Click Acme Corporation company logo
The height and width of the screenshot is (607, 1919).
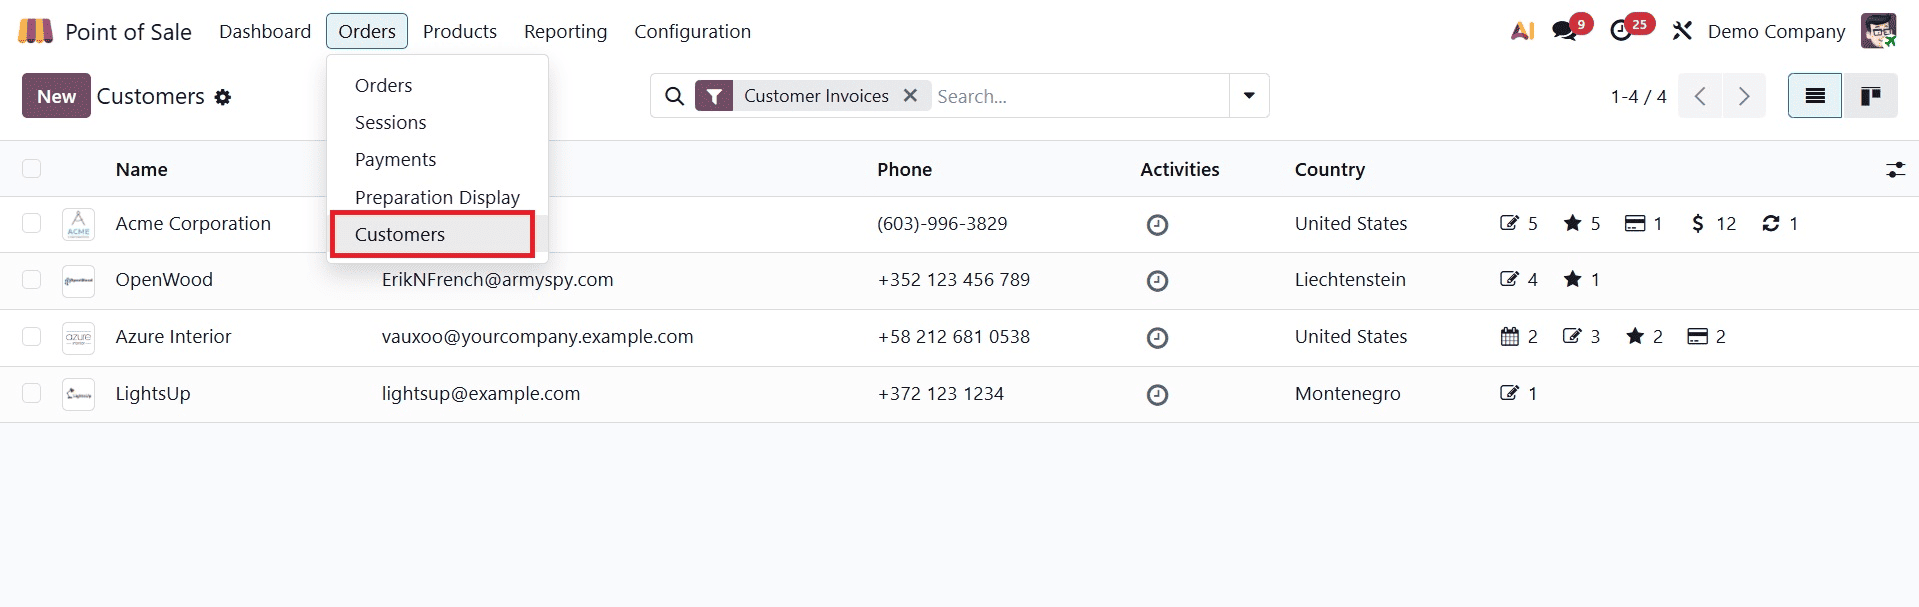point(78,224)
